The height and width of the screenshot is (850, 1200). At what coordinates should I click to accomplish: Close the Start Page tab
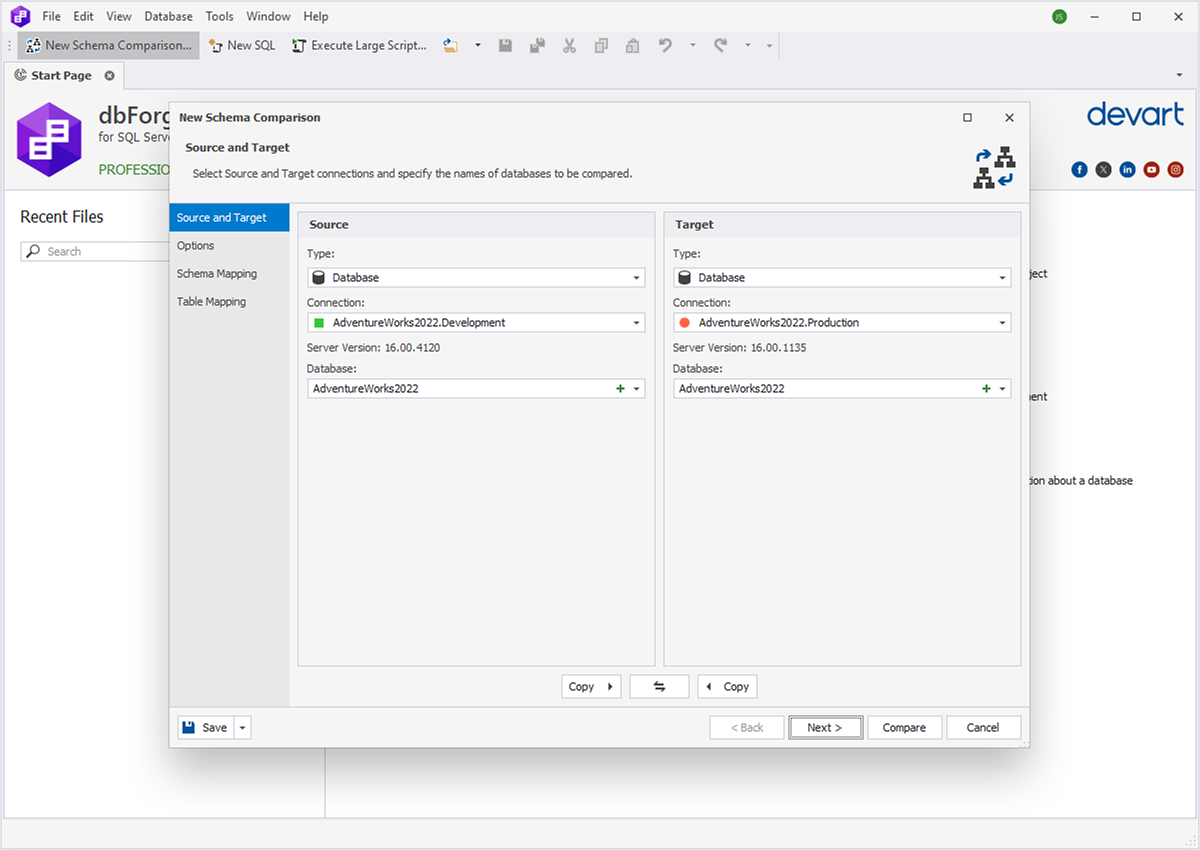(110, 75)
